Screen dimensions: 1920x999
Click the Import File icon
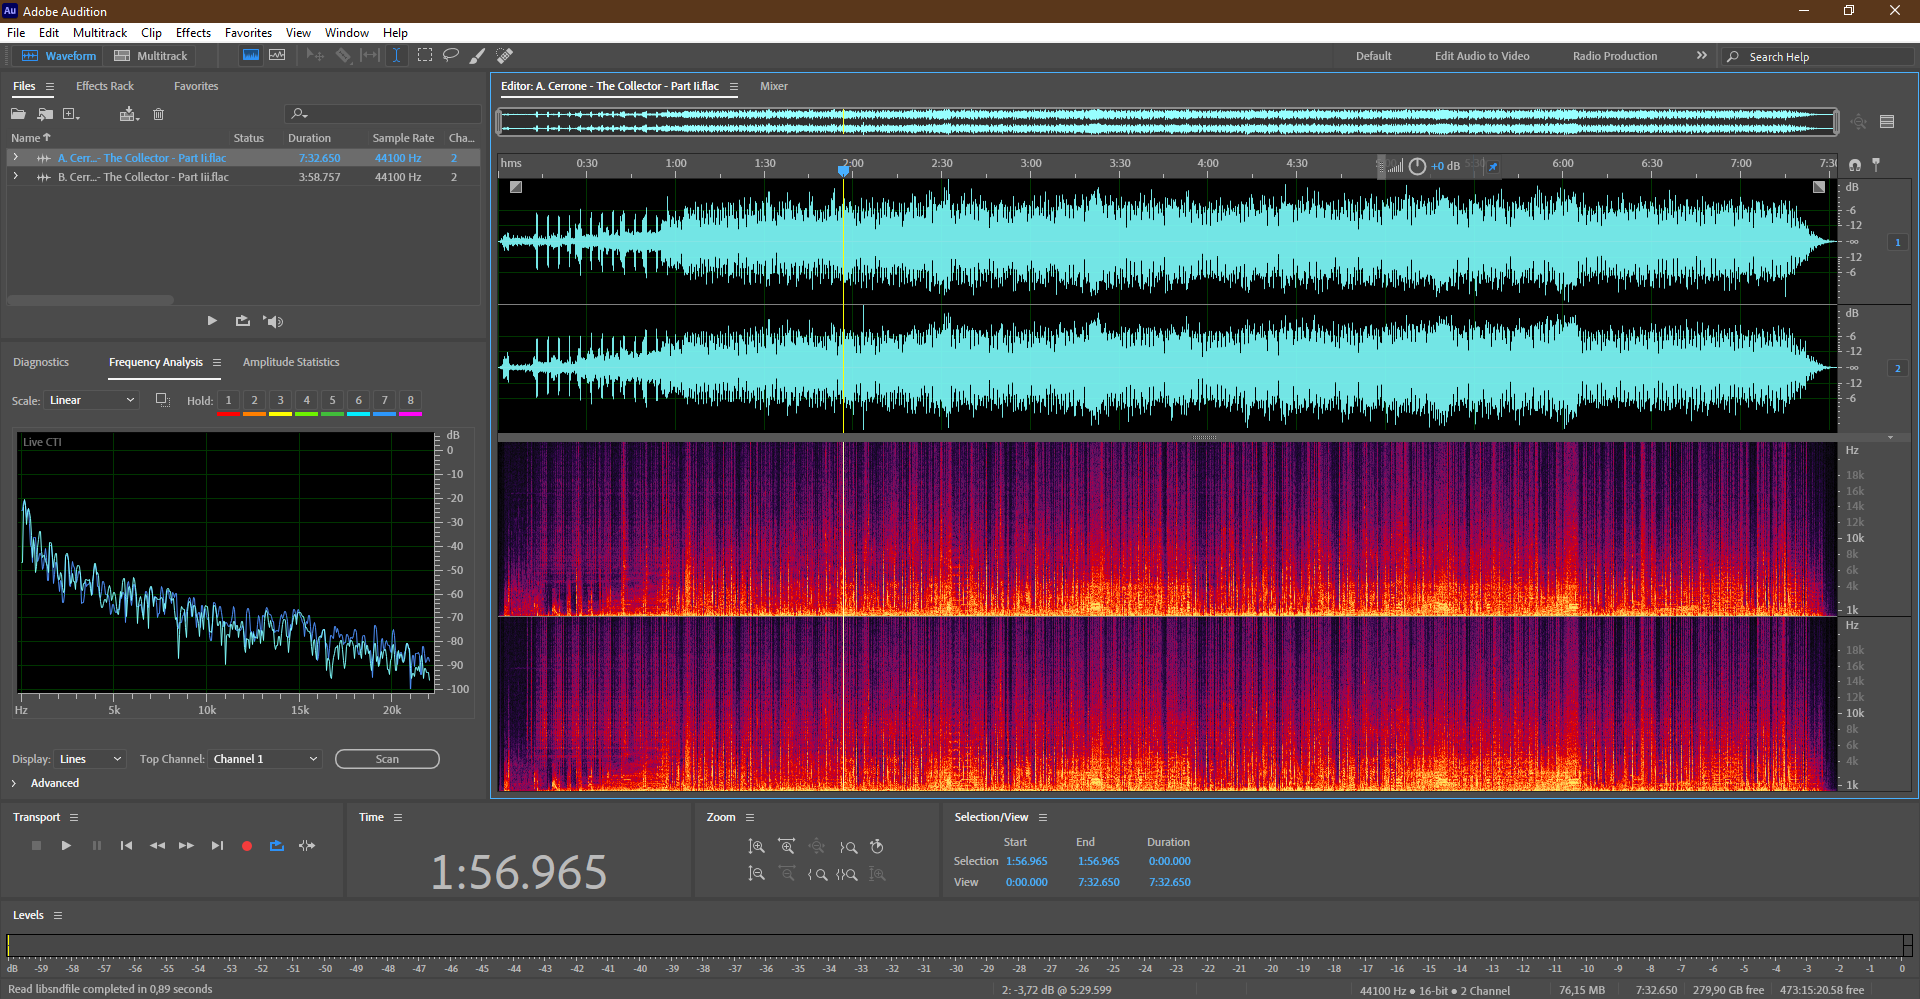[x=45, y=114]
